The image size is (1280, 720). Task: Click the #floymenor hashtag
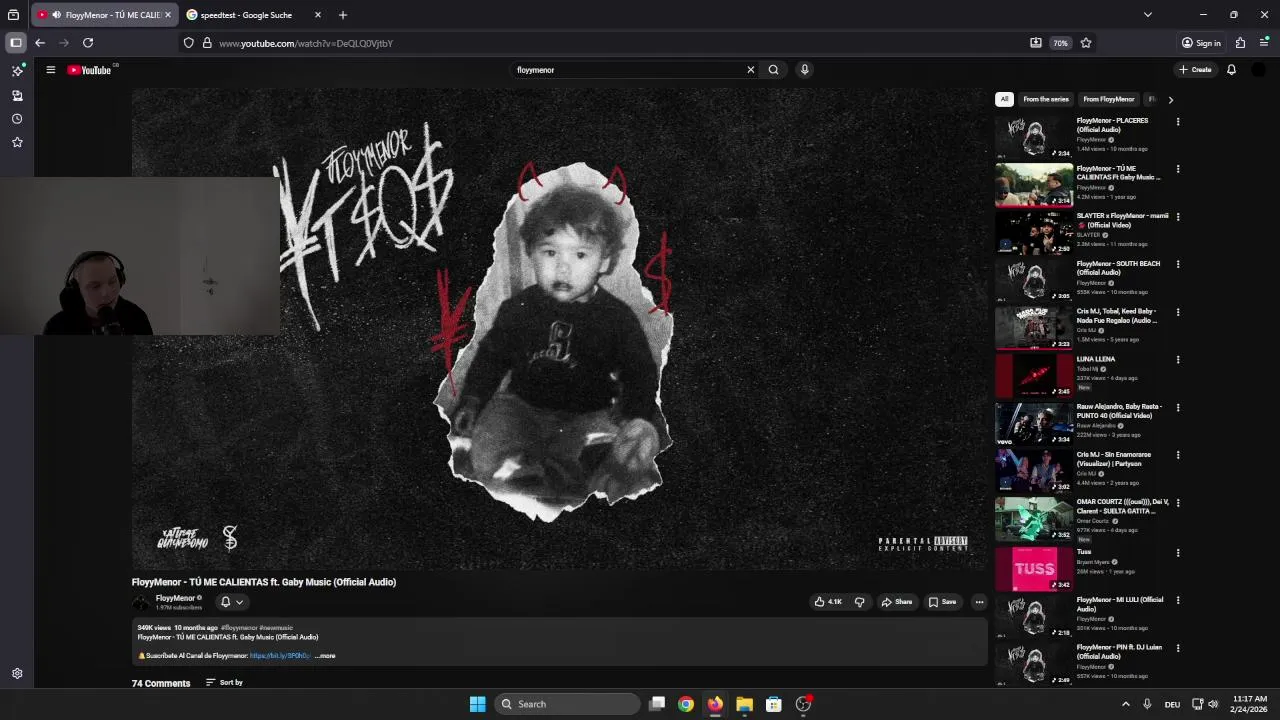pos(239,628)
